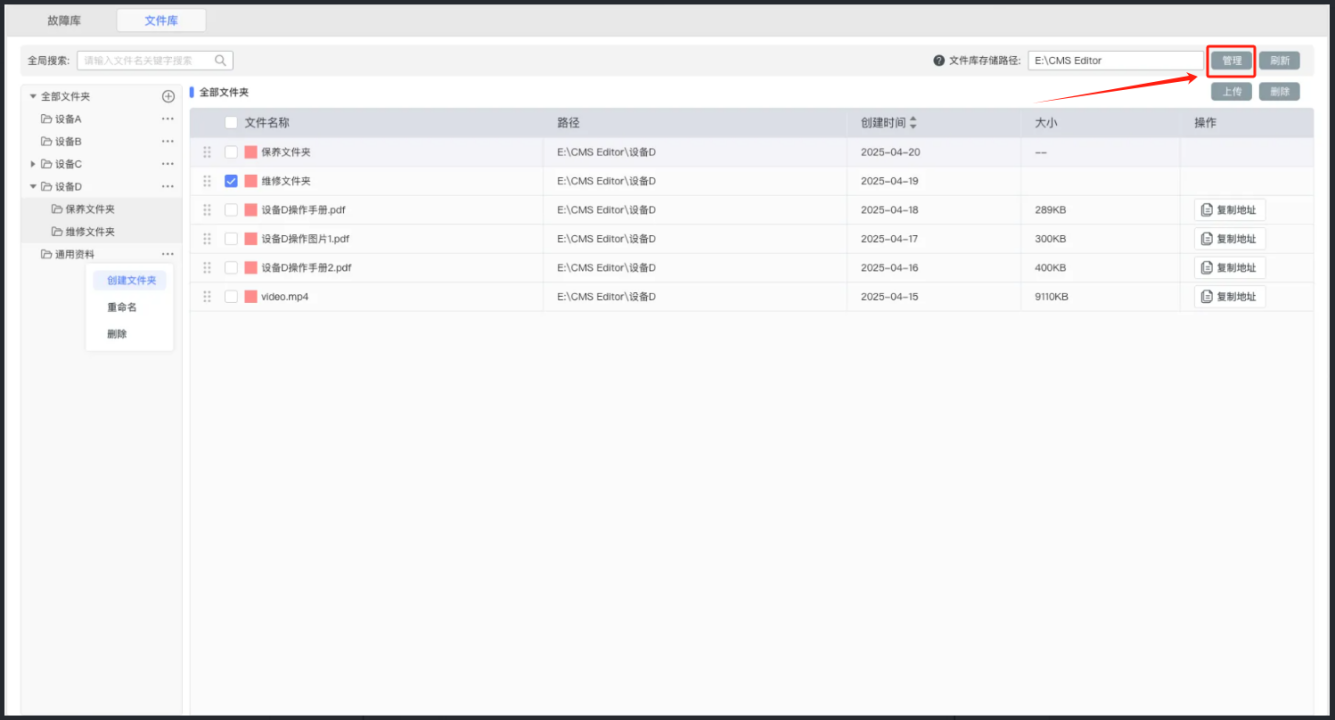This screenshot has height=720, width=1335.
Task: Uncheck the 维修文件夹 checkbox
Action: pyautogui.click(x=231, y=181)
